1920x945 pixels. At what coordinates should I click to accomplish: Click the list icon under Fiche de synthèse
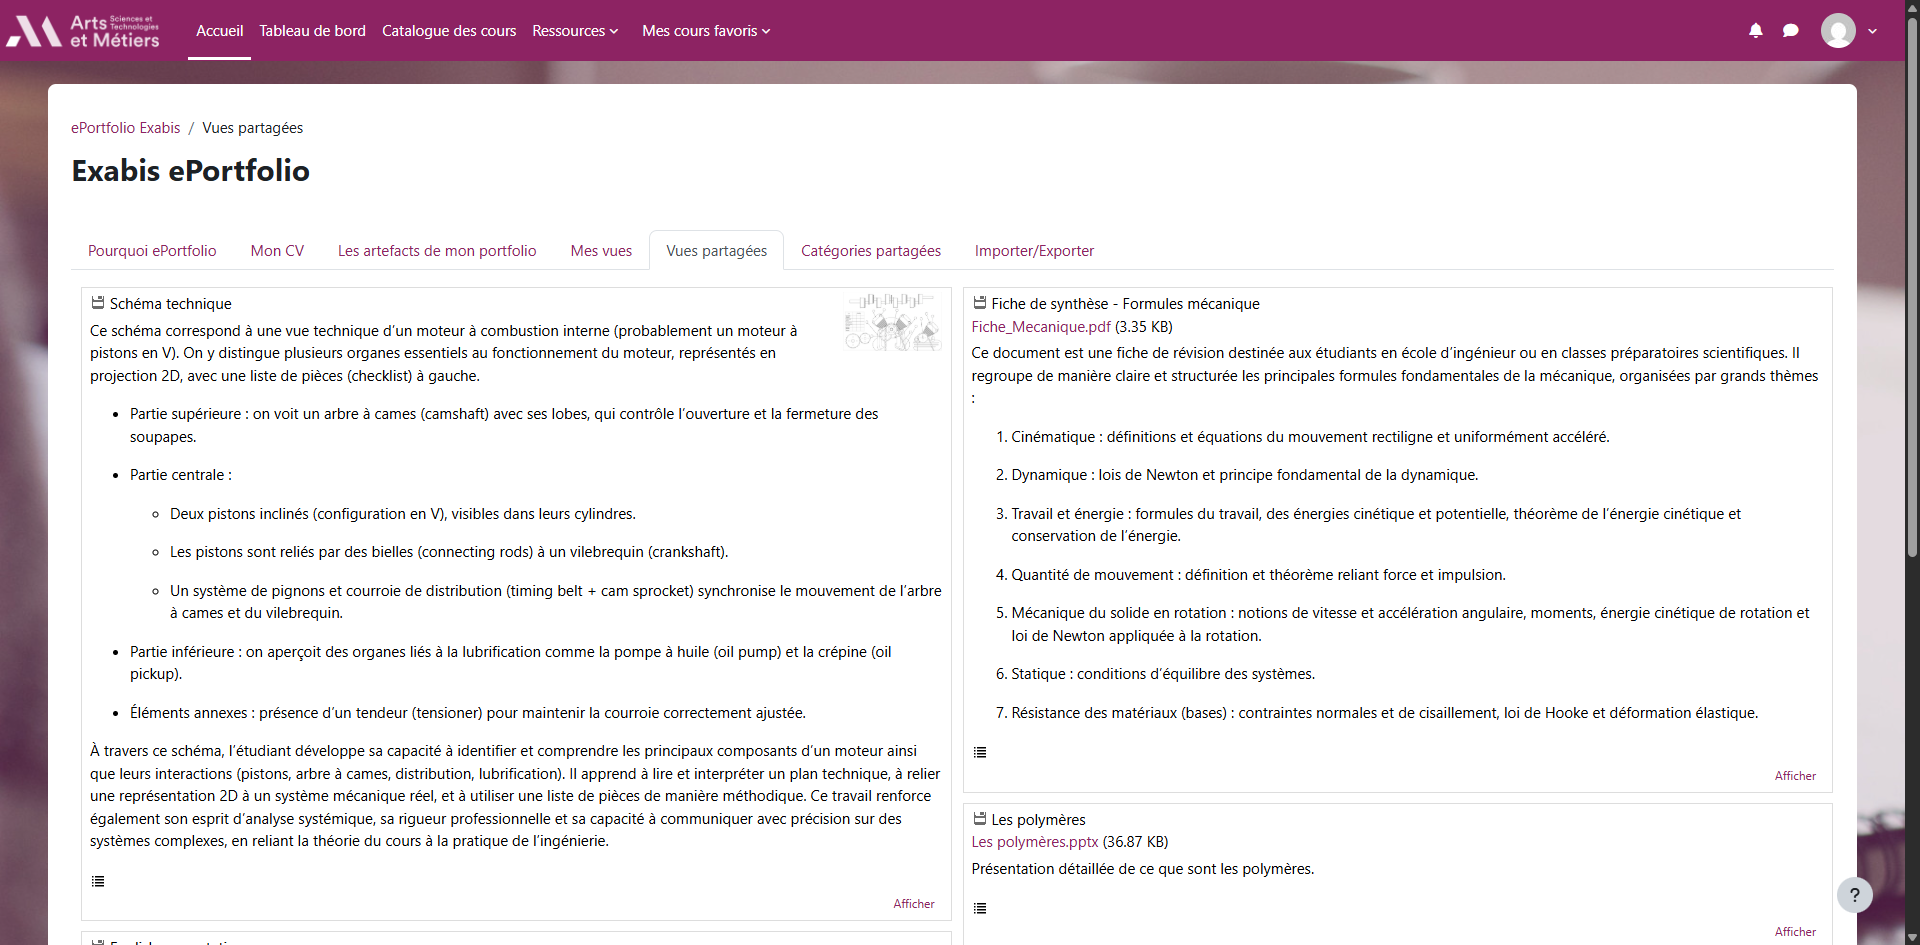pos(980,752)
